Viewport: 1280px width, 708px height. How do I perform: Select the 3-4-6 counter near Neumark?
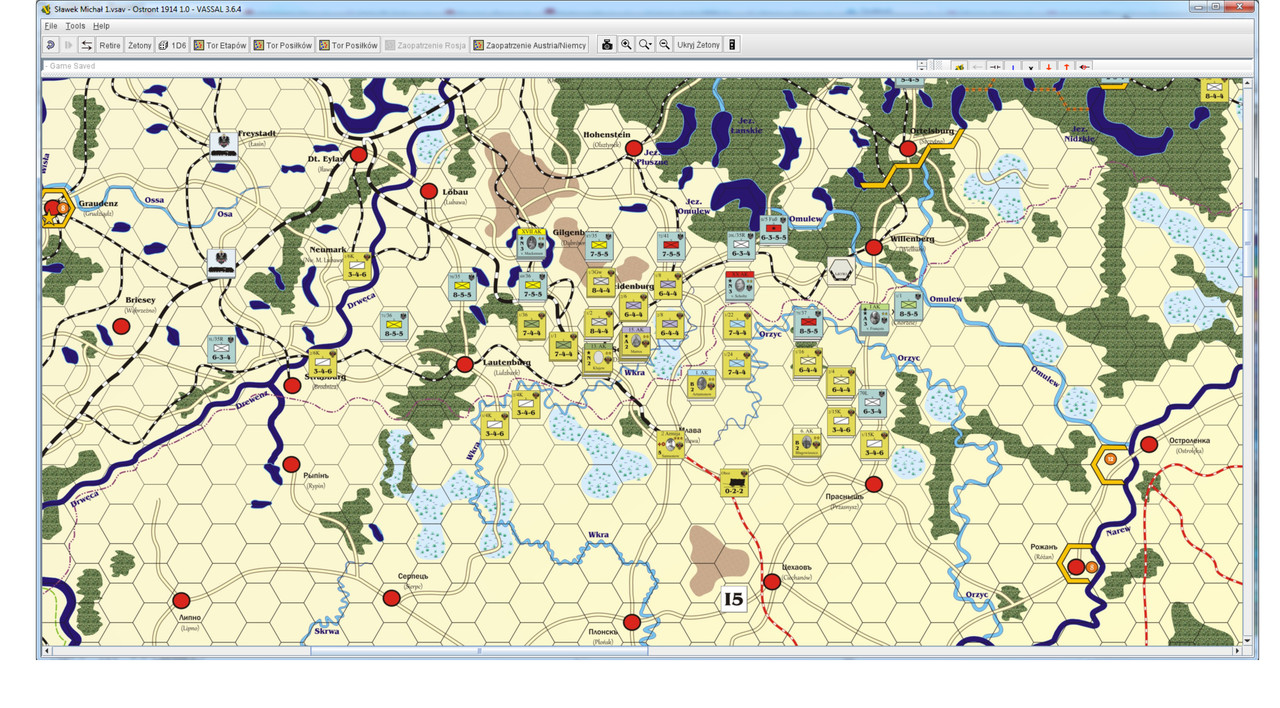pyautogui.click(x=356, y=265)
